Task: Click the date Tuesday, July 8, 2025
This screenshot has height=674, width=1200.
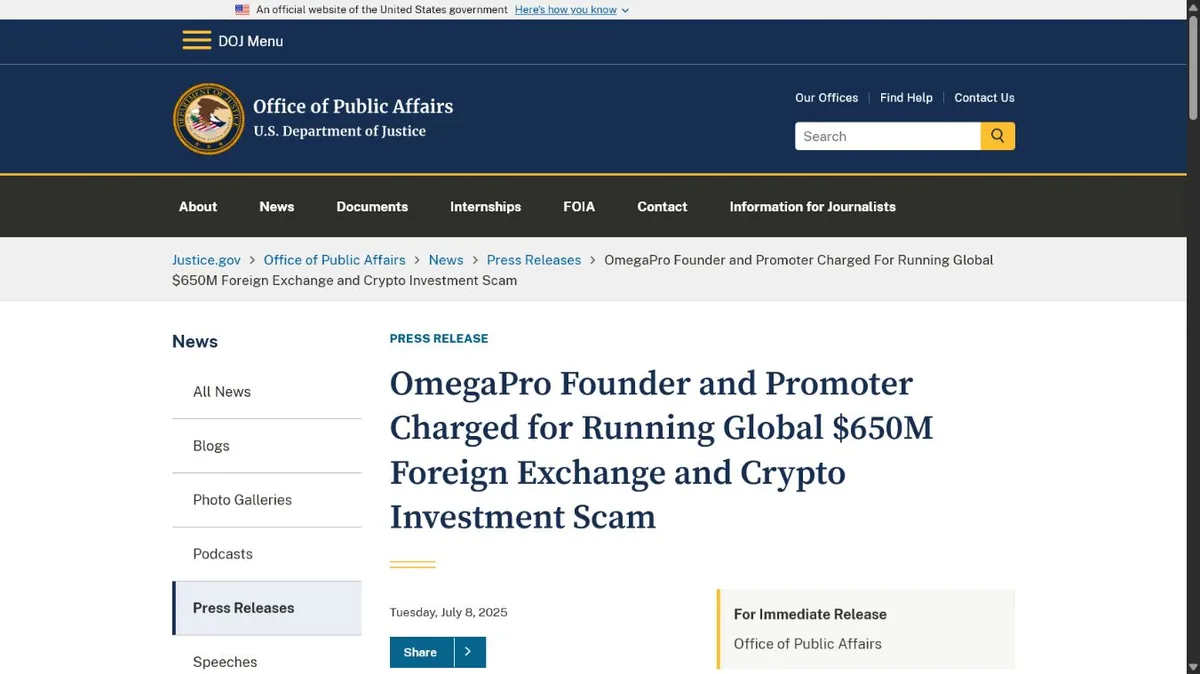Action: point(449,612)
